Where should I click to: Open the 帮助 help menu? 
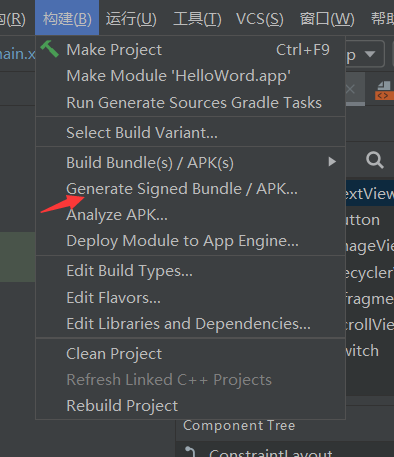point(383,18)
